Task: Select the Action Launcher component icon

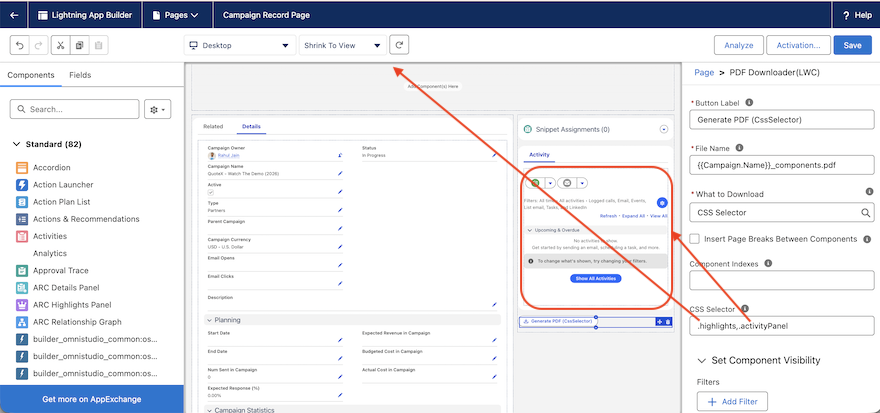Action: pos(22,185)
